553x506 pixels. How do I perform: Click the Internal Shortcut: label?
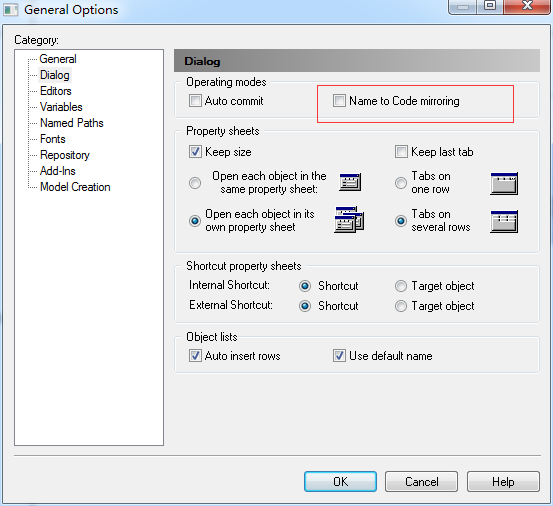[229, 285]
